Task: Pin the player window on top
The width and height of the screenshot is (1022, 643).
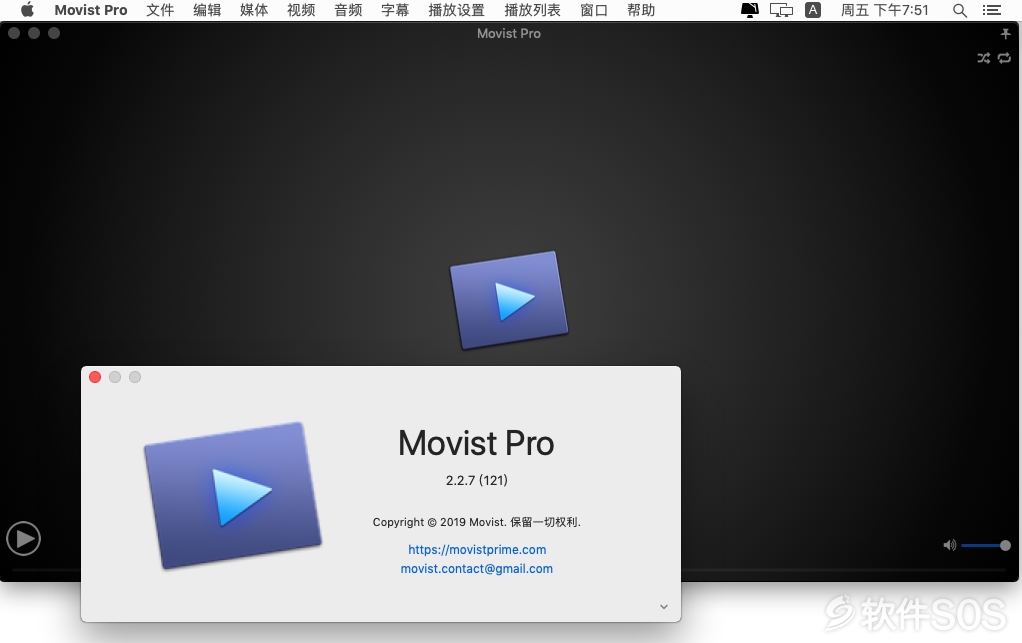Action: pyautogui.click(x=1005, y=34)
